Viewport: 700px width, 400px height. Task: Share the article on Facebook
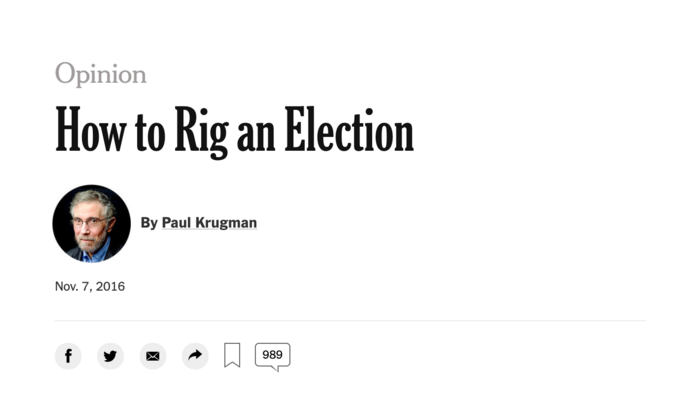68,355
